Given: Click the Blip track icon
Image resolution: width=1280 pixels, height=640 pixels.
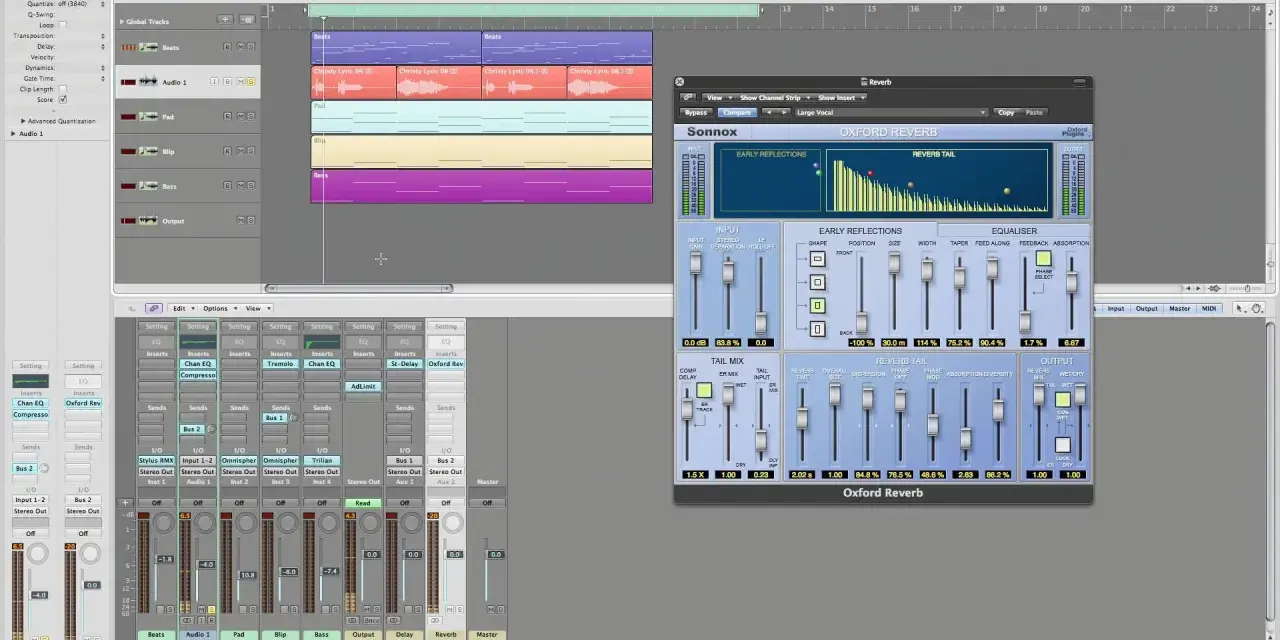Looking at the screenshot, I should pyautogui.click(x=148, y=151).
